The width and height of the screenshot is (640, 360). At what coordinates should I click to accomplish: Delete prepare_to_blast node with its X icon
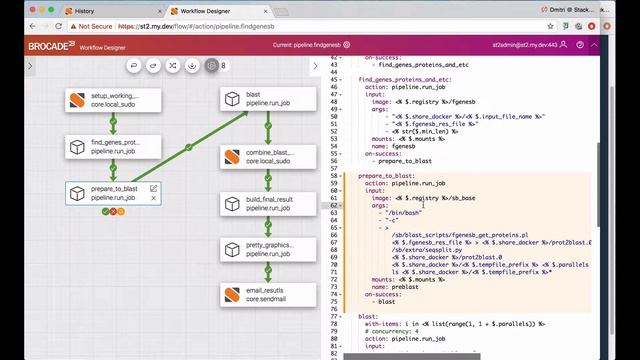[x=153, y=198]
